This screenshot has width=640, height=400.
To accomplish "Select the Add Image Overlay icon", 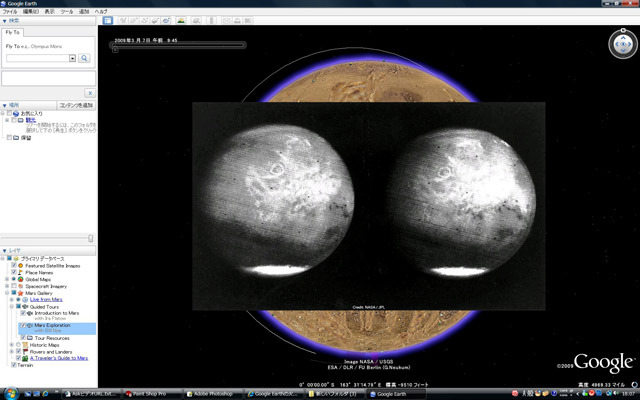I will pyautogui.click(x=155, y=20).
